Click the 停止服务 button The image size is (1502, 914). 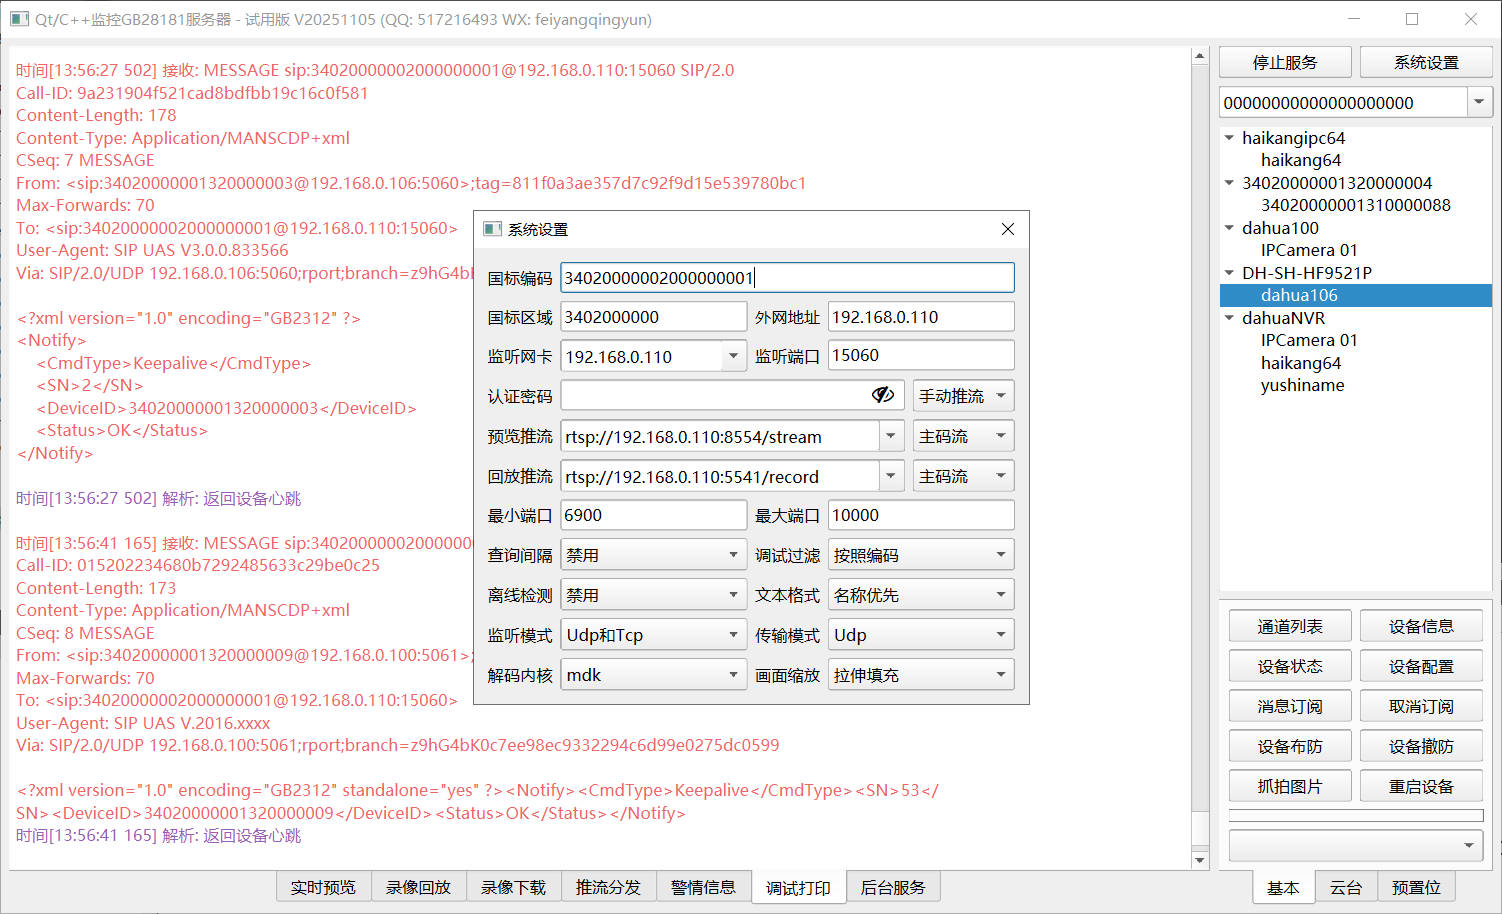tap(1285, 62)
